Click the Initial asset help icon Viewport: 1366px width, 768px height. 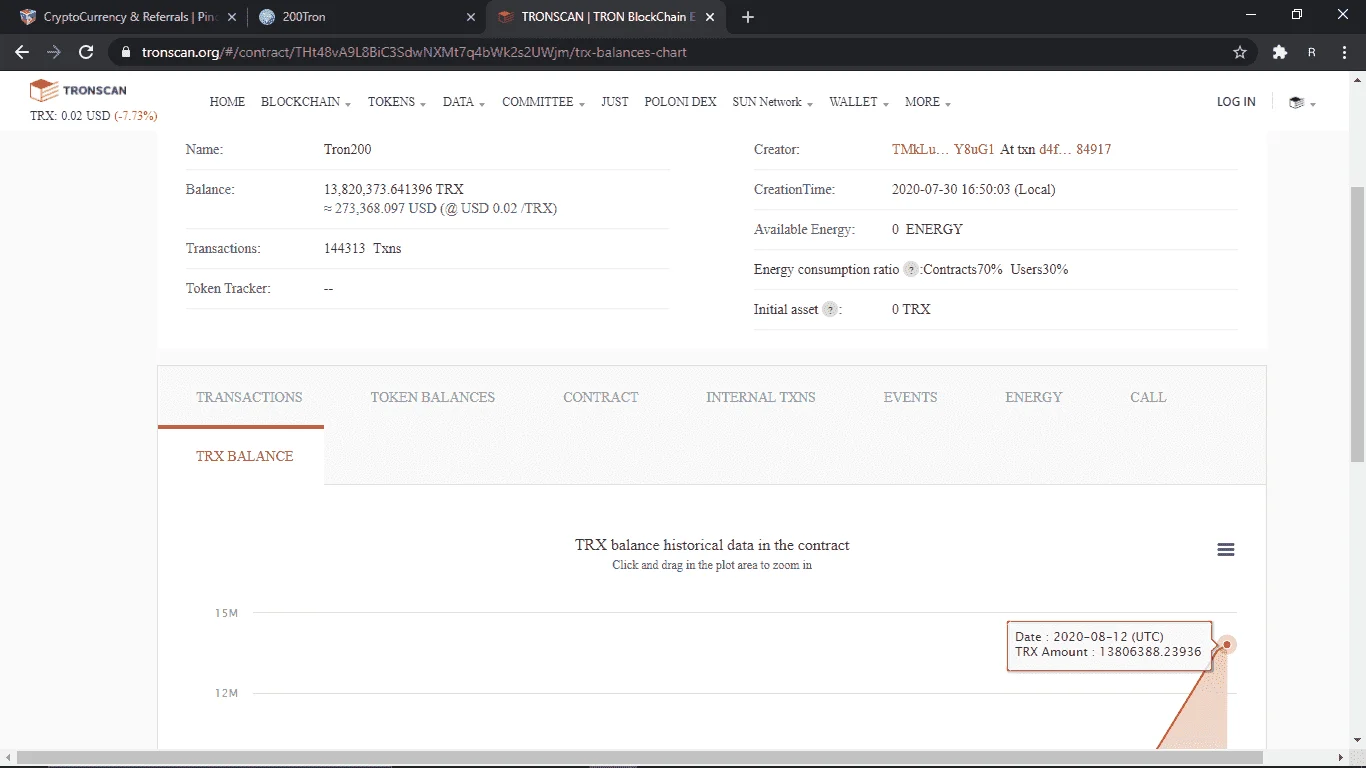click(830, 310)
